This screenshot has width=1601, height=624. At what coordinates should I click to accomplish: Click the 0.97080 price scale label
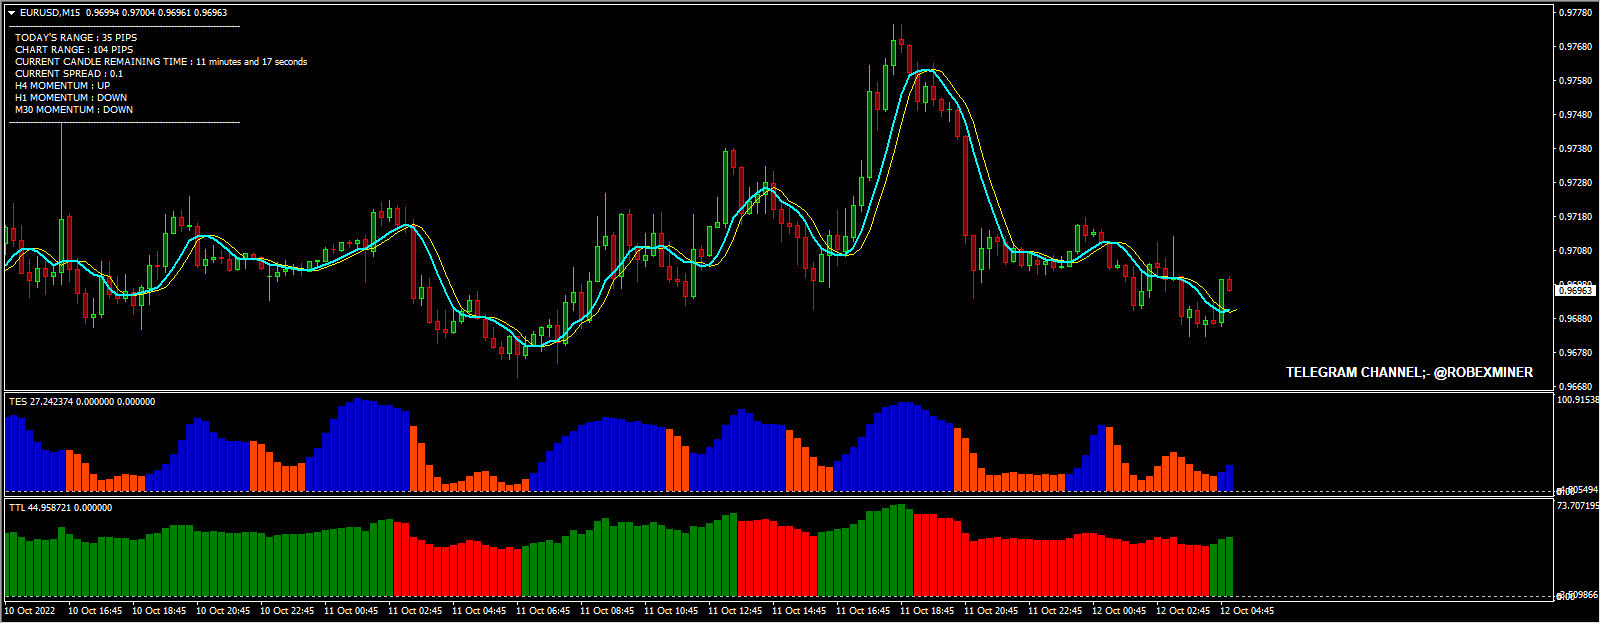pyautogui.click(x=1576, y=251)
